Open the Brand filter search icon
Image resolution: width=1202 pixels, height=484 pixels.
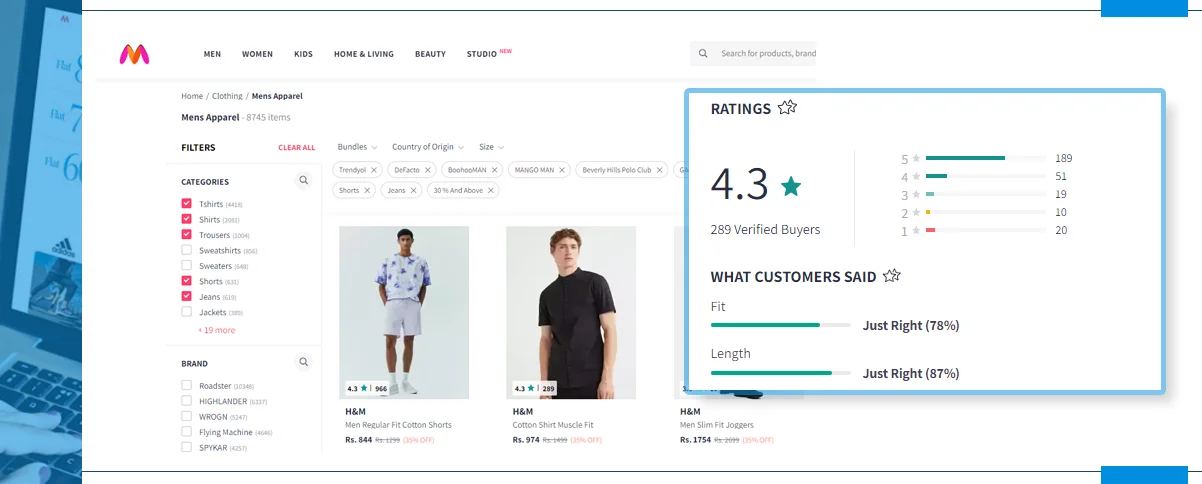[x=303, y=362]
